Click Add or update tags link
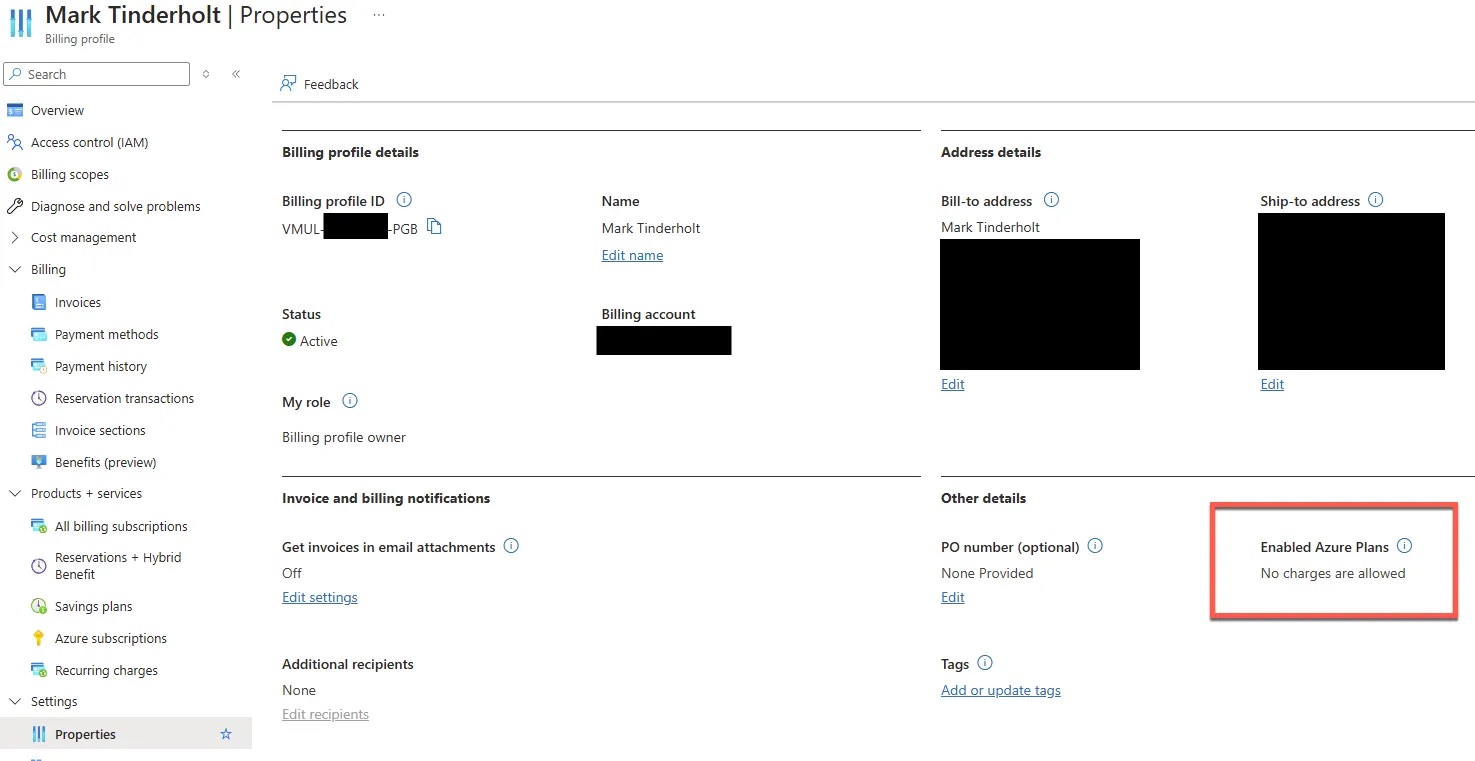 click(1001, 690)
